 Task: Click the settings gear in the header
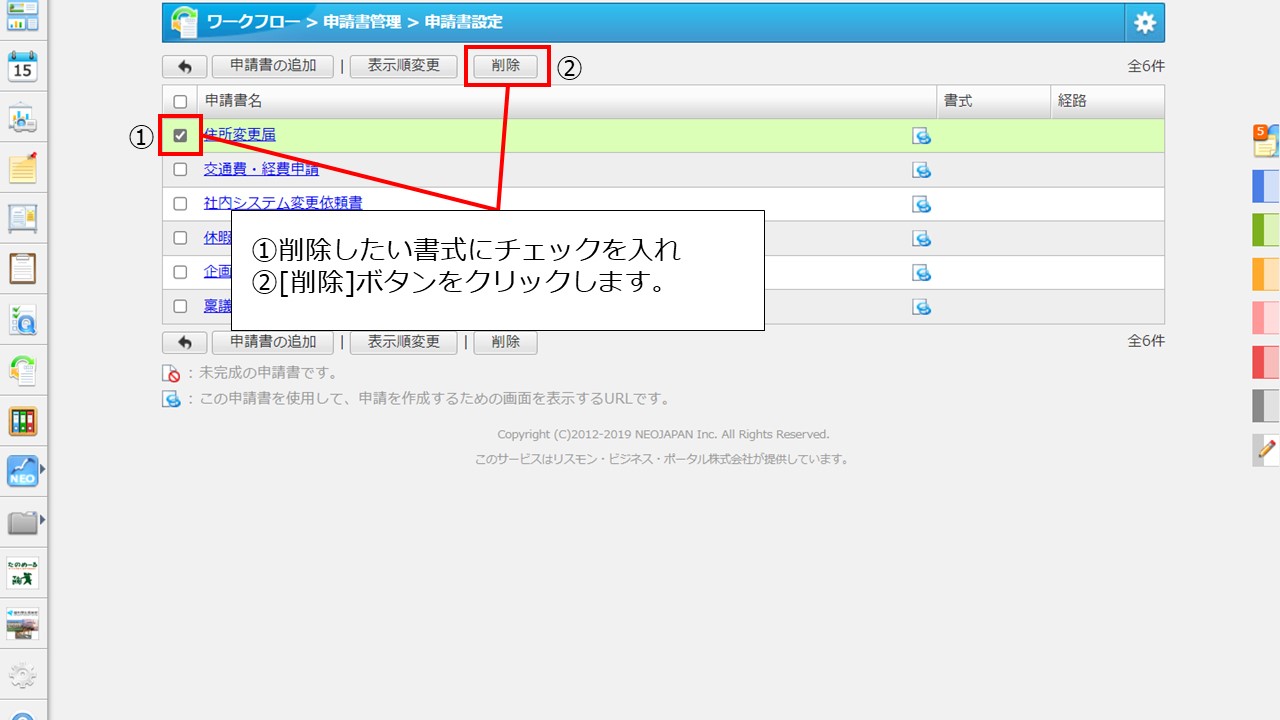coord(1144,22)
